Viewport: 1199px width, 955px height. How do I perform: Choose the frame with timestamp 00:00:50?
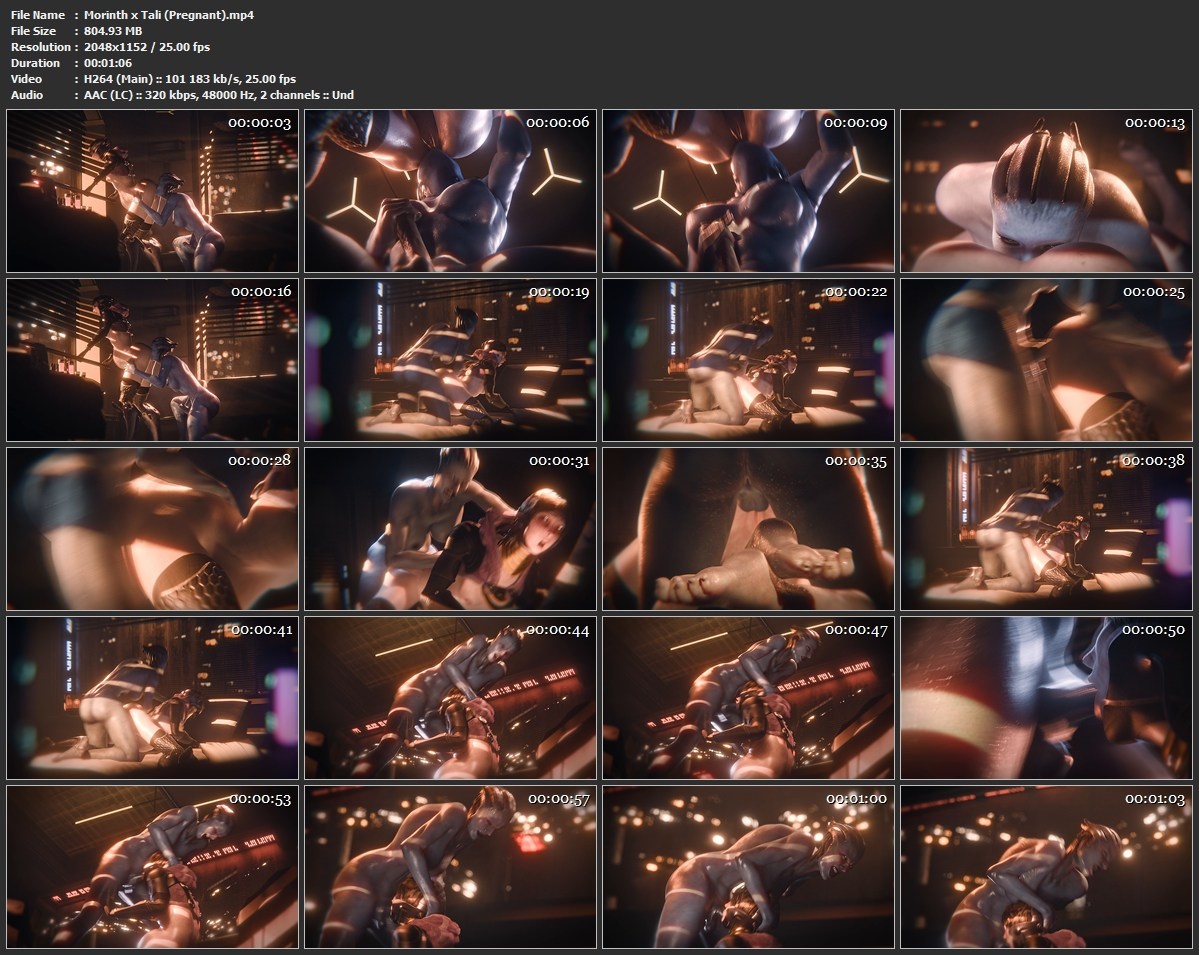1046,698
